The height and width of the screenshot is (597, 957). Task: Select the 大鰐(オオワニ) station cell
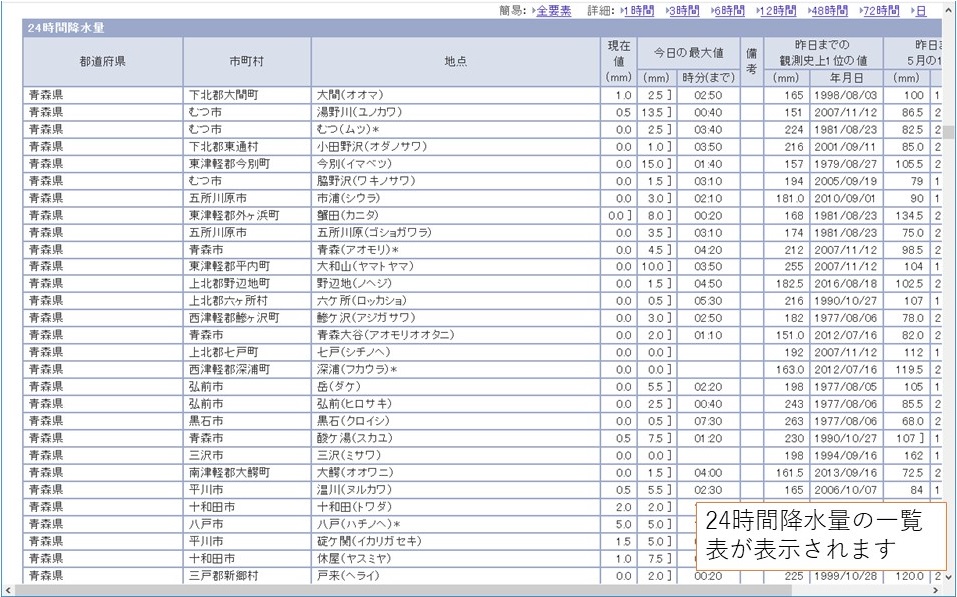pyautogui.click(x=455, y=472)
